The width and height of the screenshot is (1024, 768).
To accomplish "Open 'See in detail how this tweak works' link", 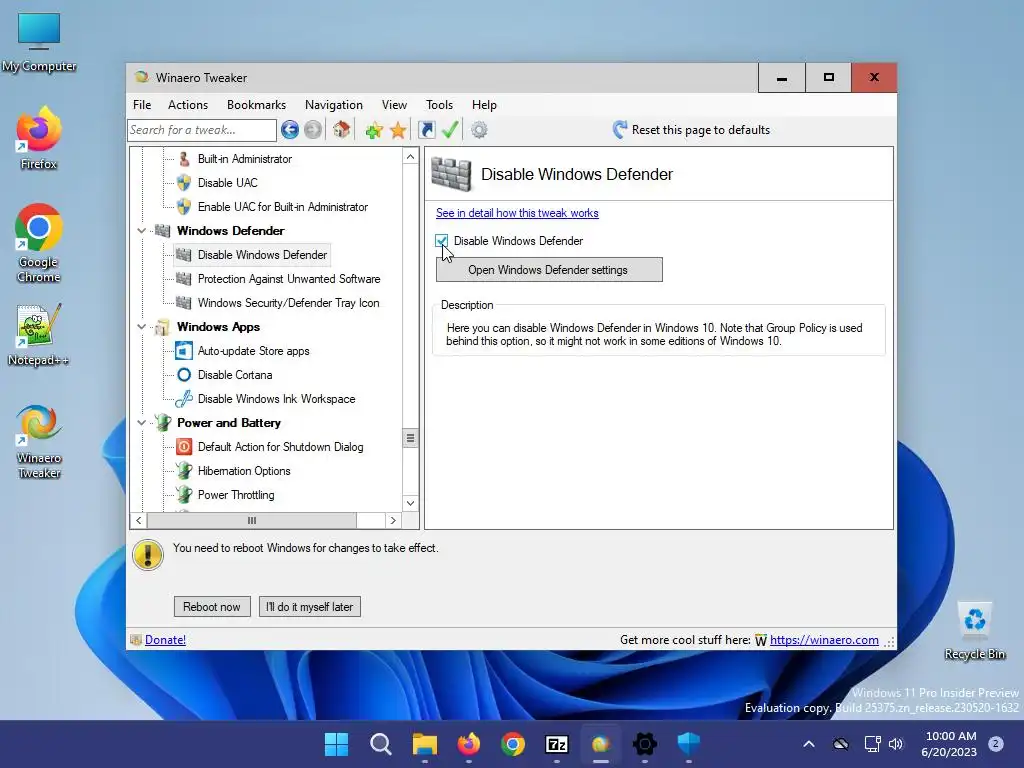I will 517,213.
